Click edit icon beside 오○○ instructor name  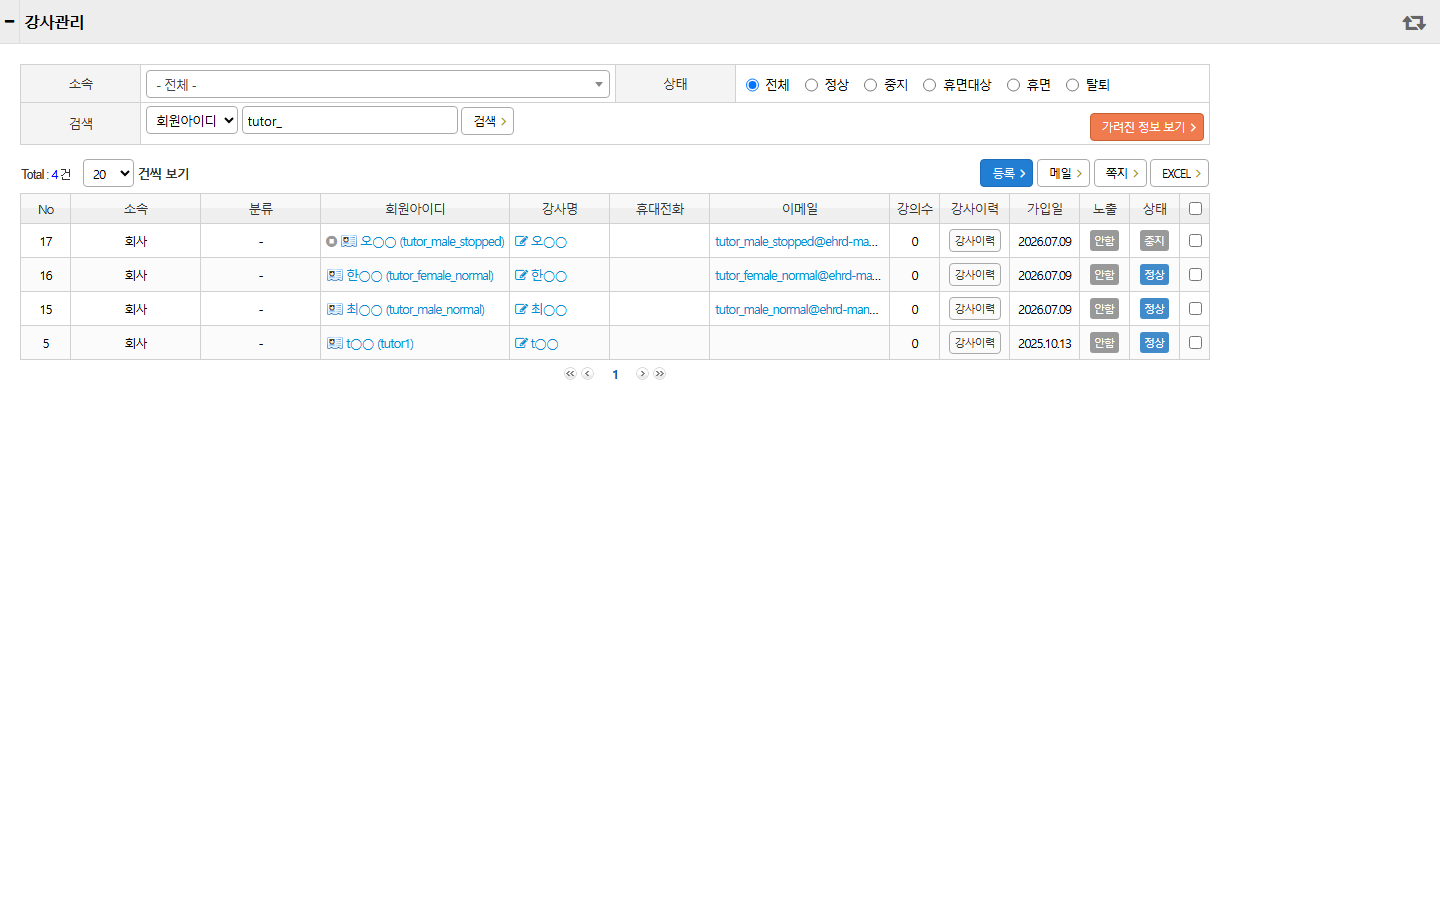tap(521, 241)
